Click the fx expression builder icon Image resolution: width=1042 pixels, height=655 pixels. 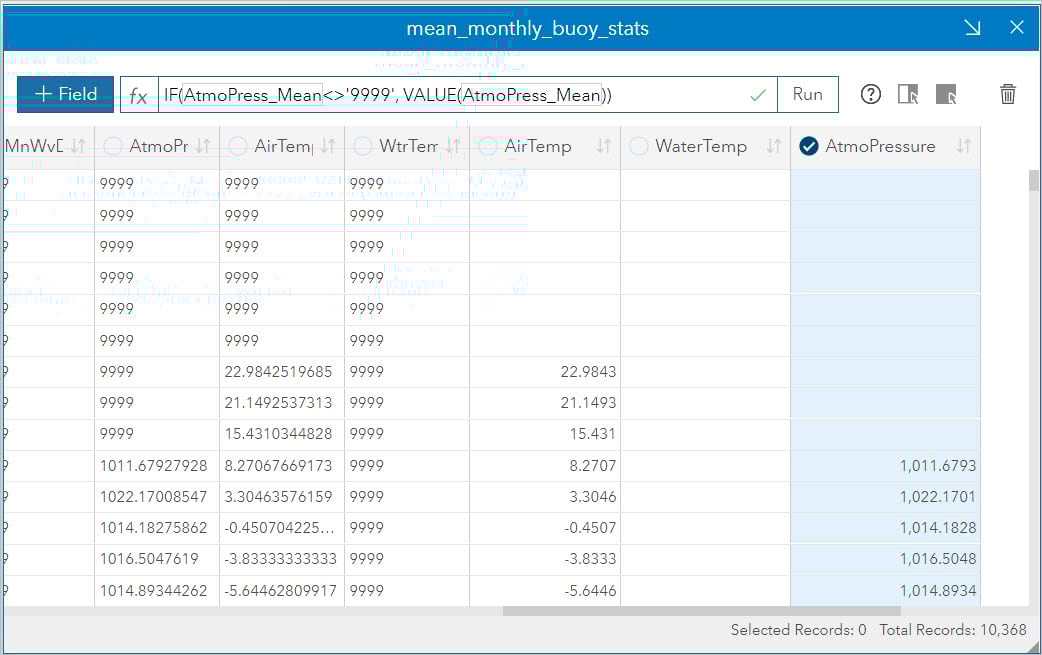[x=138, y=93]
